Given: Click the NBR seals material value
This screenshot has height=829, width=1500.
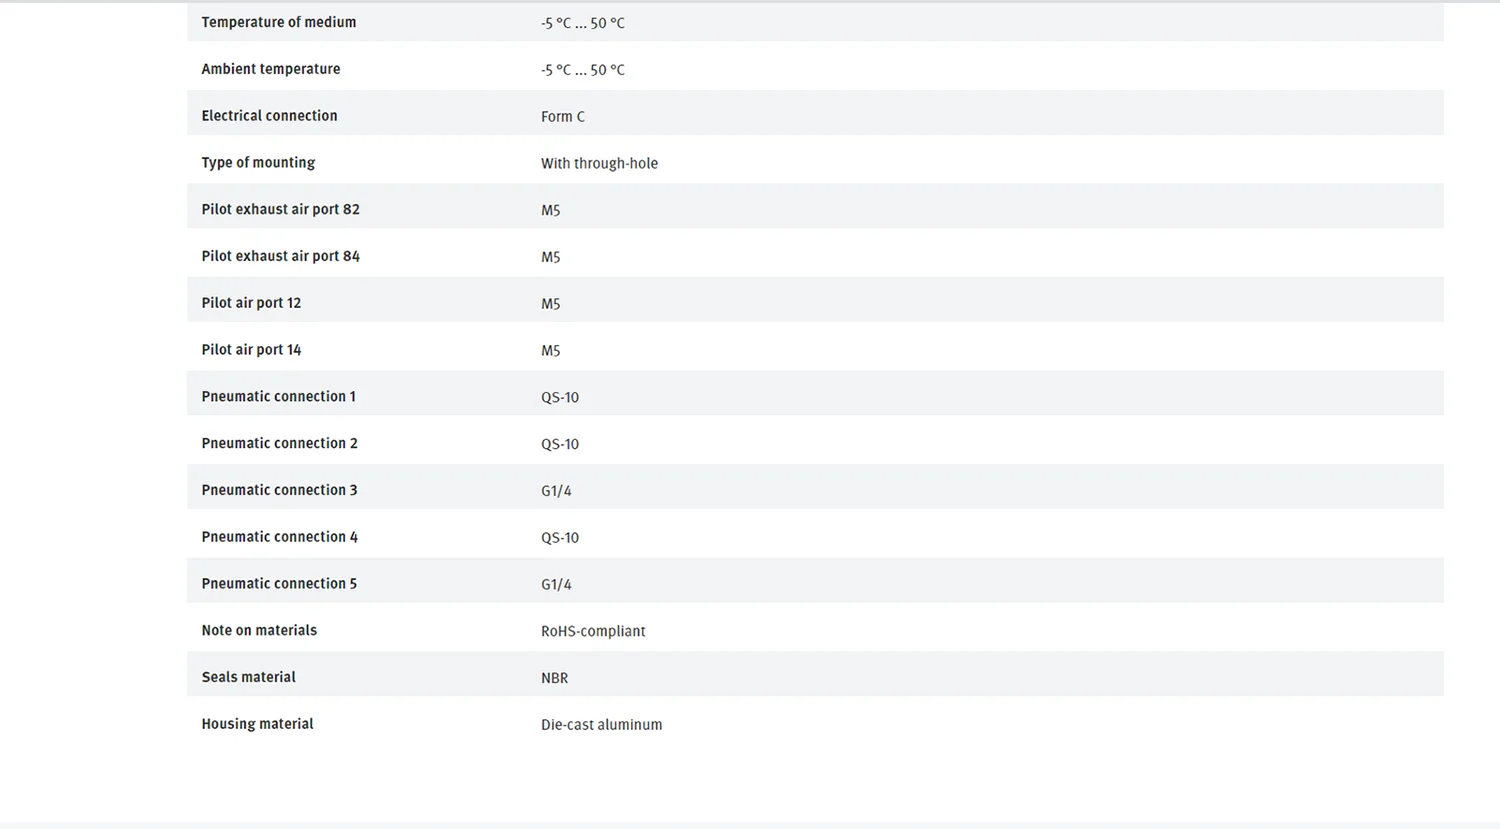Looking at the screenshot, I should click(x=555, y=678).
